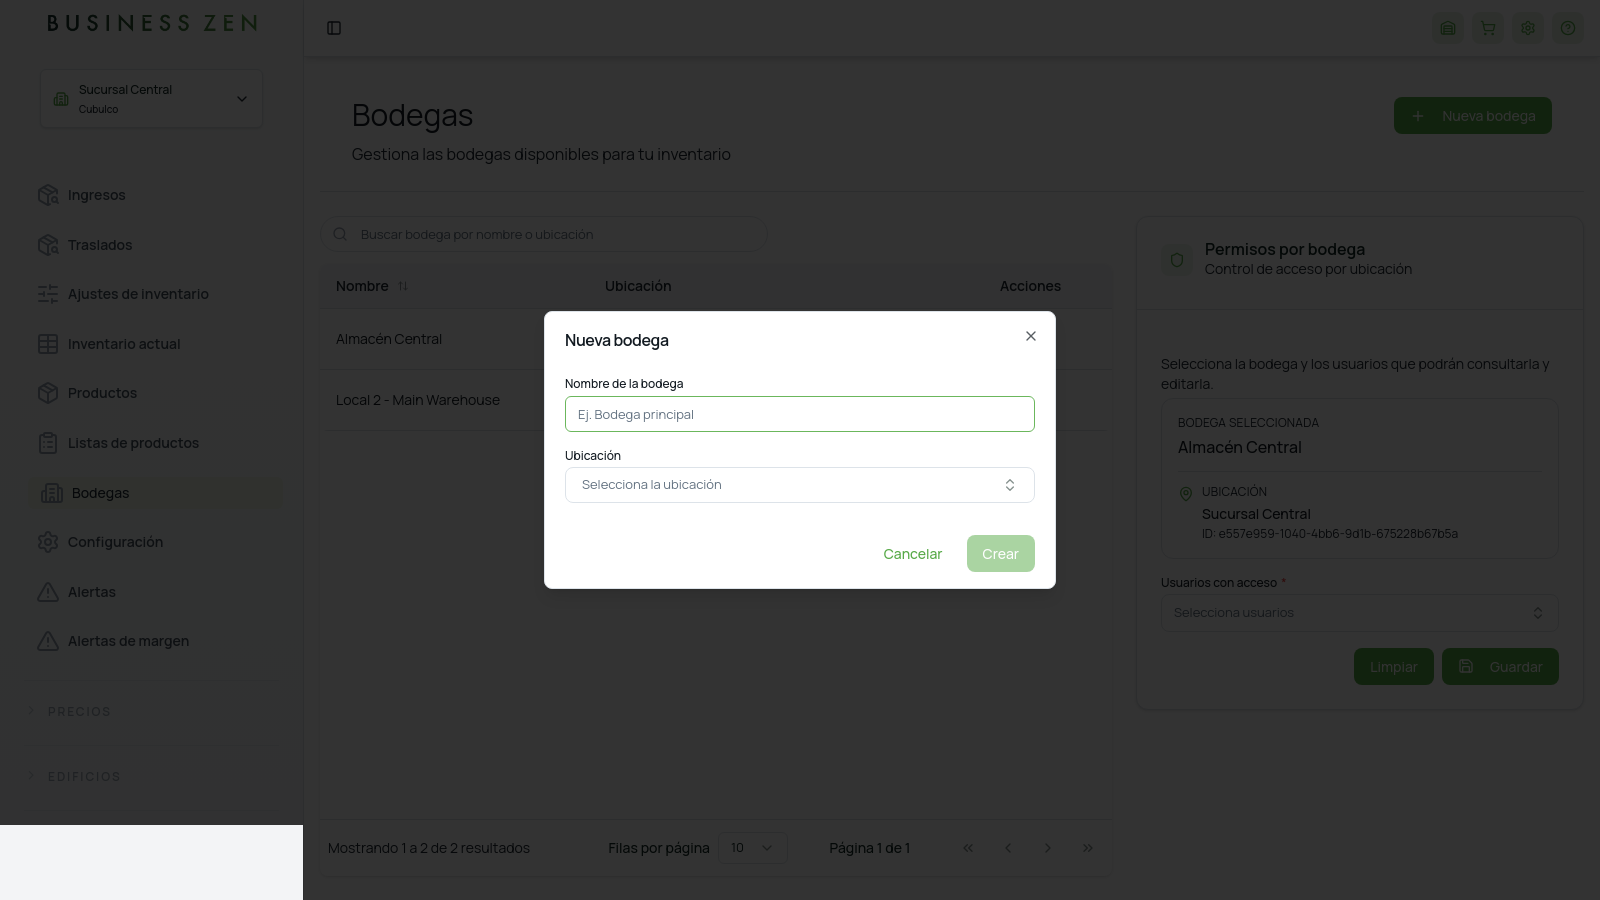The width and height of the screenshot is (1600, 900).
Task: Click the Alertas warning icon
Action: [48, 592]
